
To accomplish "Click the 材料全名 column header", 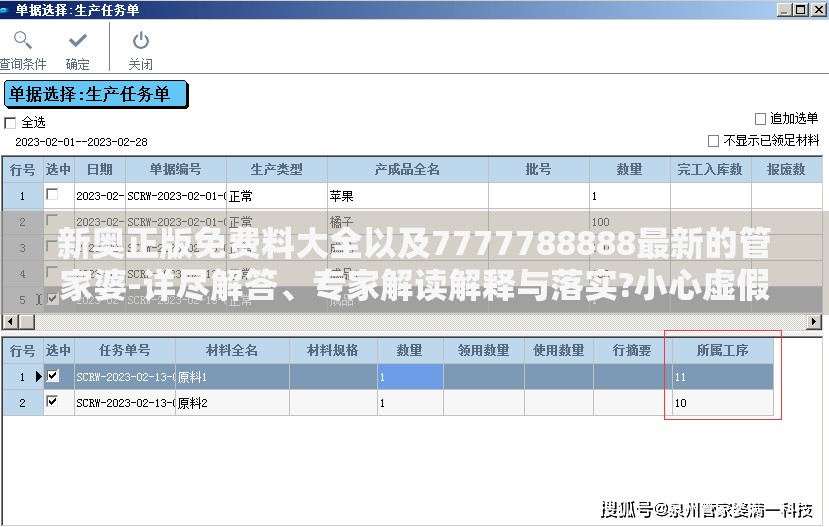I will coord(232,350).
